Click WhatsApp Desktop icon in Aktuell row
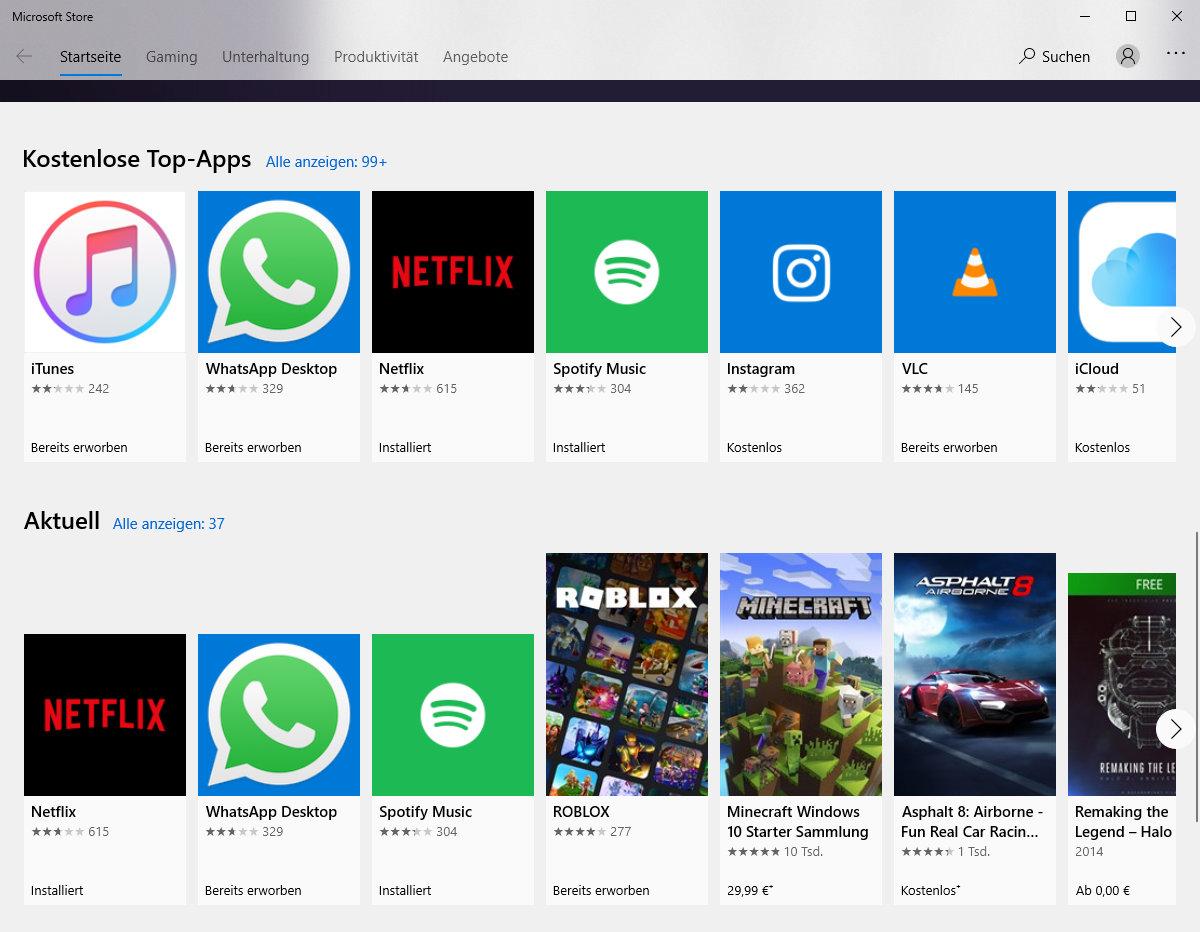The width and height of the screenshot is (1200, 932). coord(278,714)
